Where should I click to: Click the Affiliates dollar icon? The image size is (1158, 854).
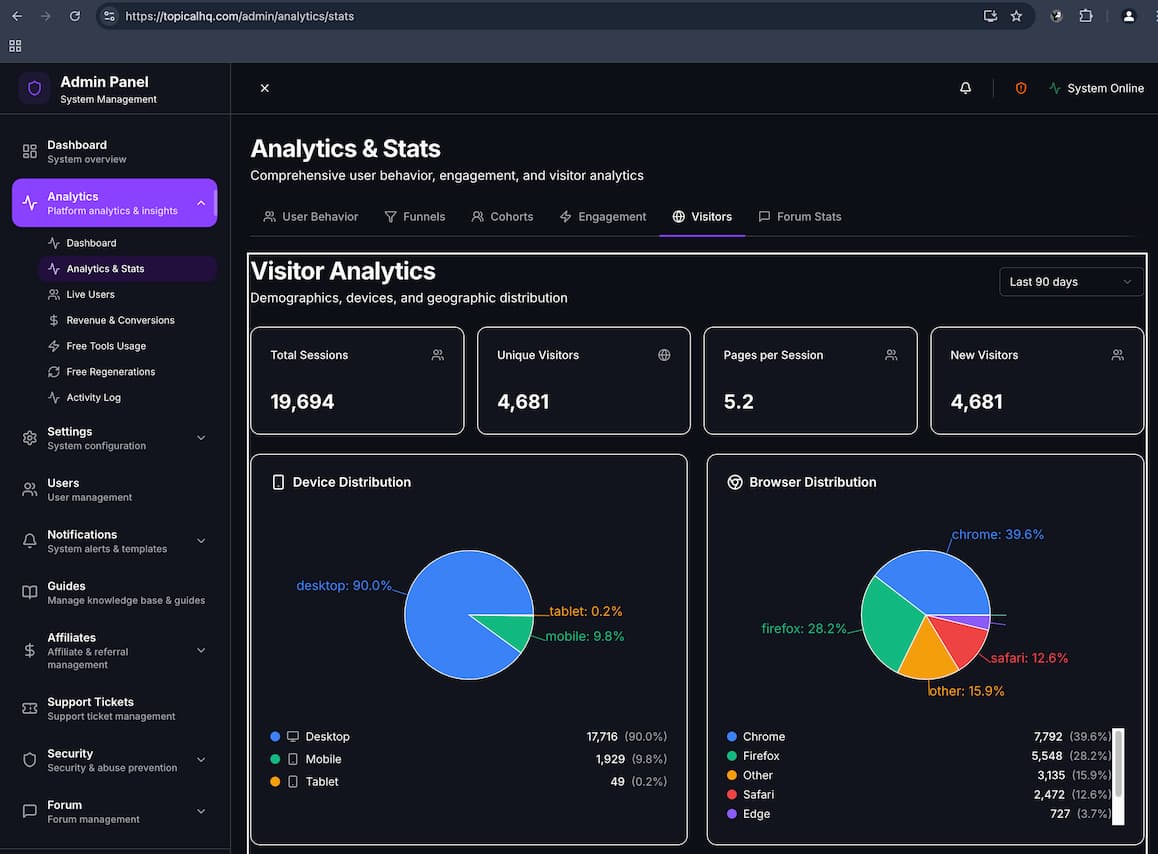pyautogui.click(x=30, y=650)
